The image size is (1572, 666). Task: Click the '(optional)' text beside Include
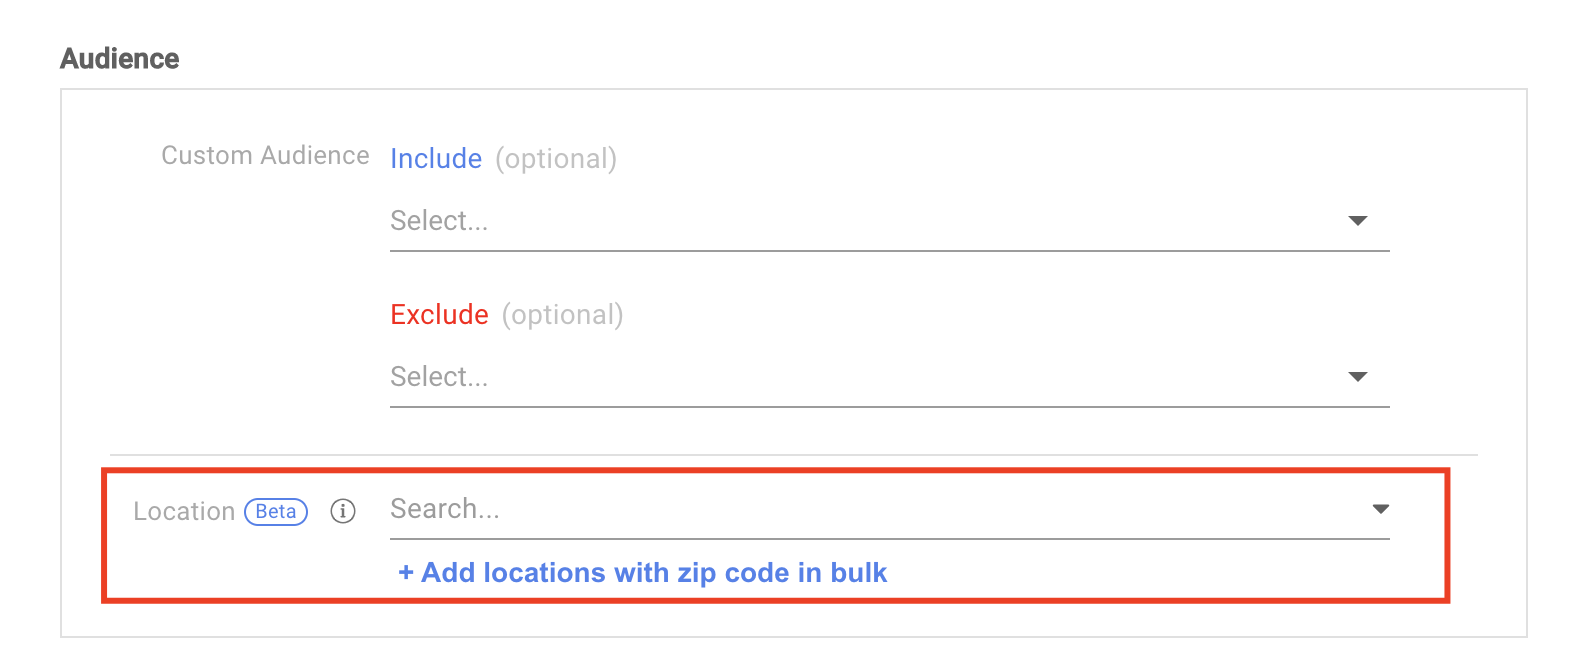tap(556, 158)
